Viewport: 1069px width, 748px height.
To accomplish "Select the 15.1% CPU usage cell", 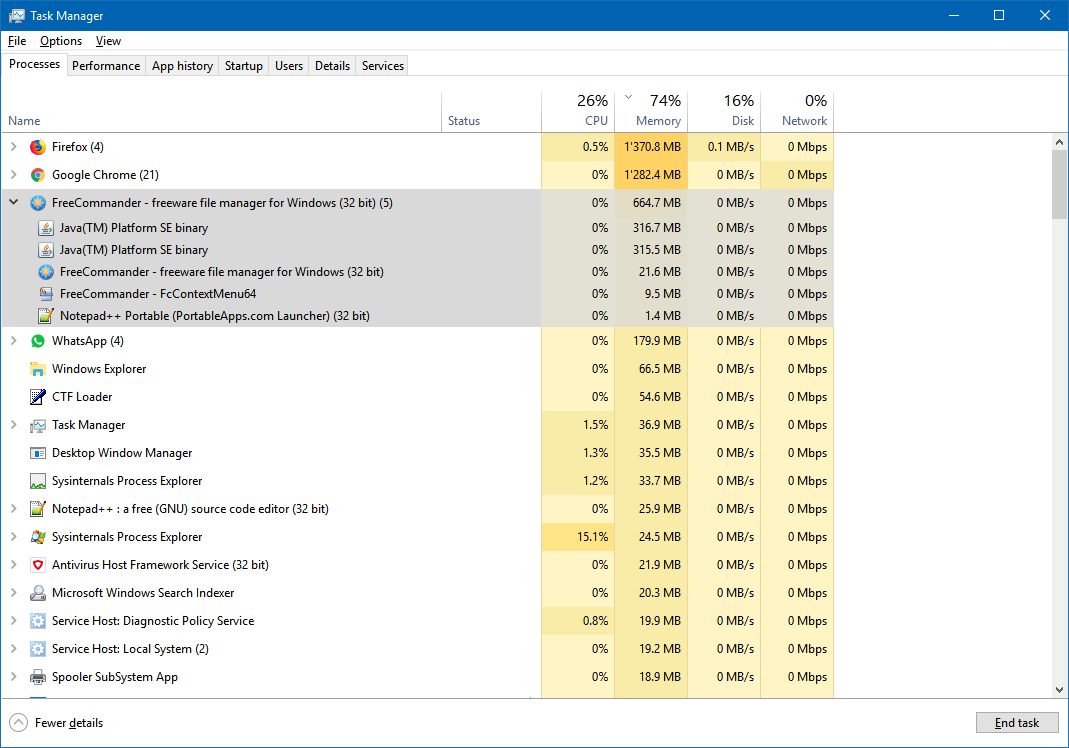I will click(578, 537).
